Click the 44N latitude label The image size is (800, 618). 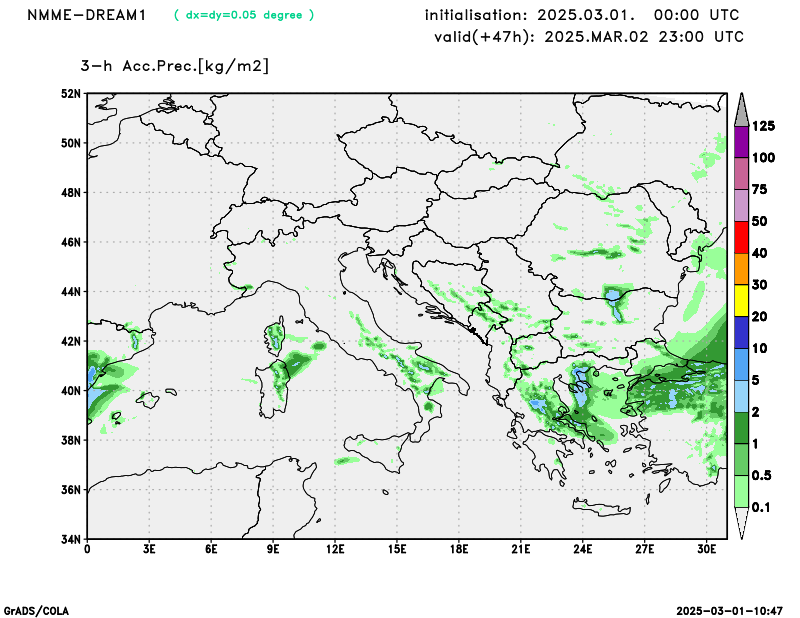click(71, 292)
